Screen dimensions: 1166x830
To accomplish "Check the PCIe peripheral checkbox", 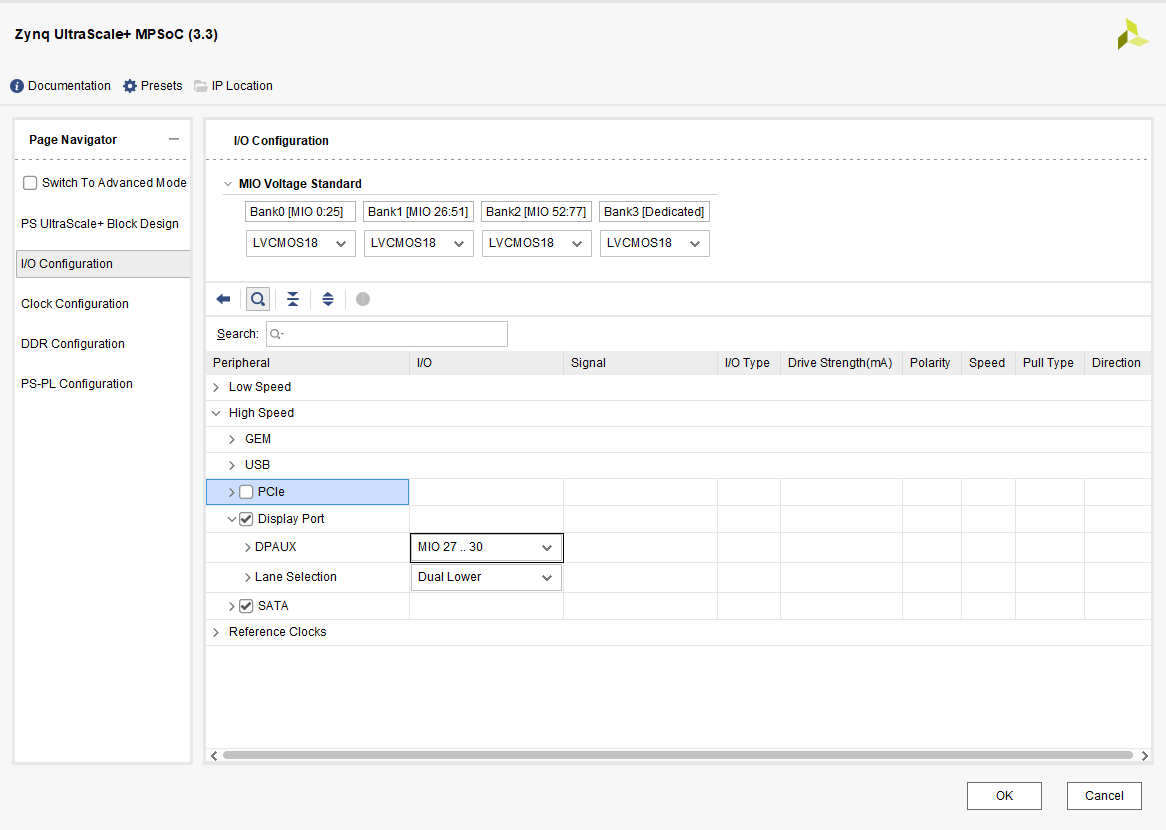I will [x=246, y=492].
